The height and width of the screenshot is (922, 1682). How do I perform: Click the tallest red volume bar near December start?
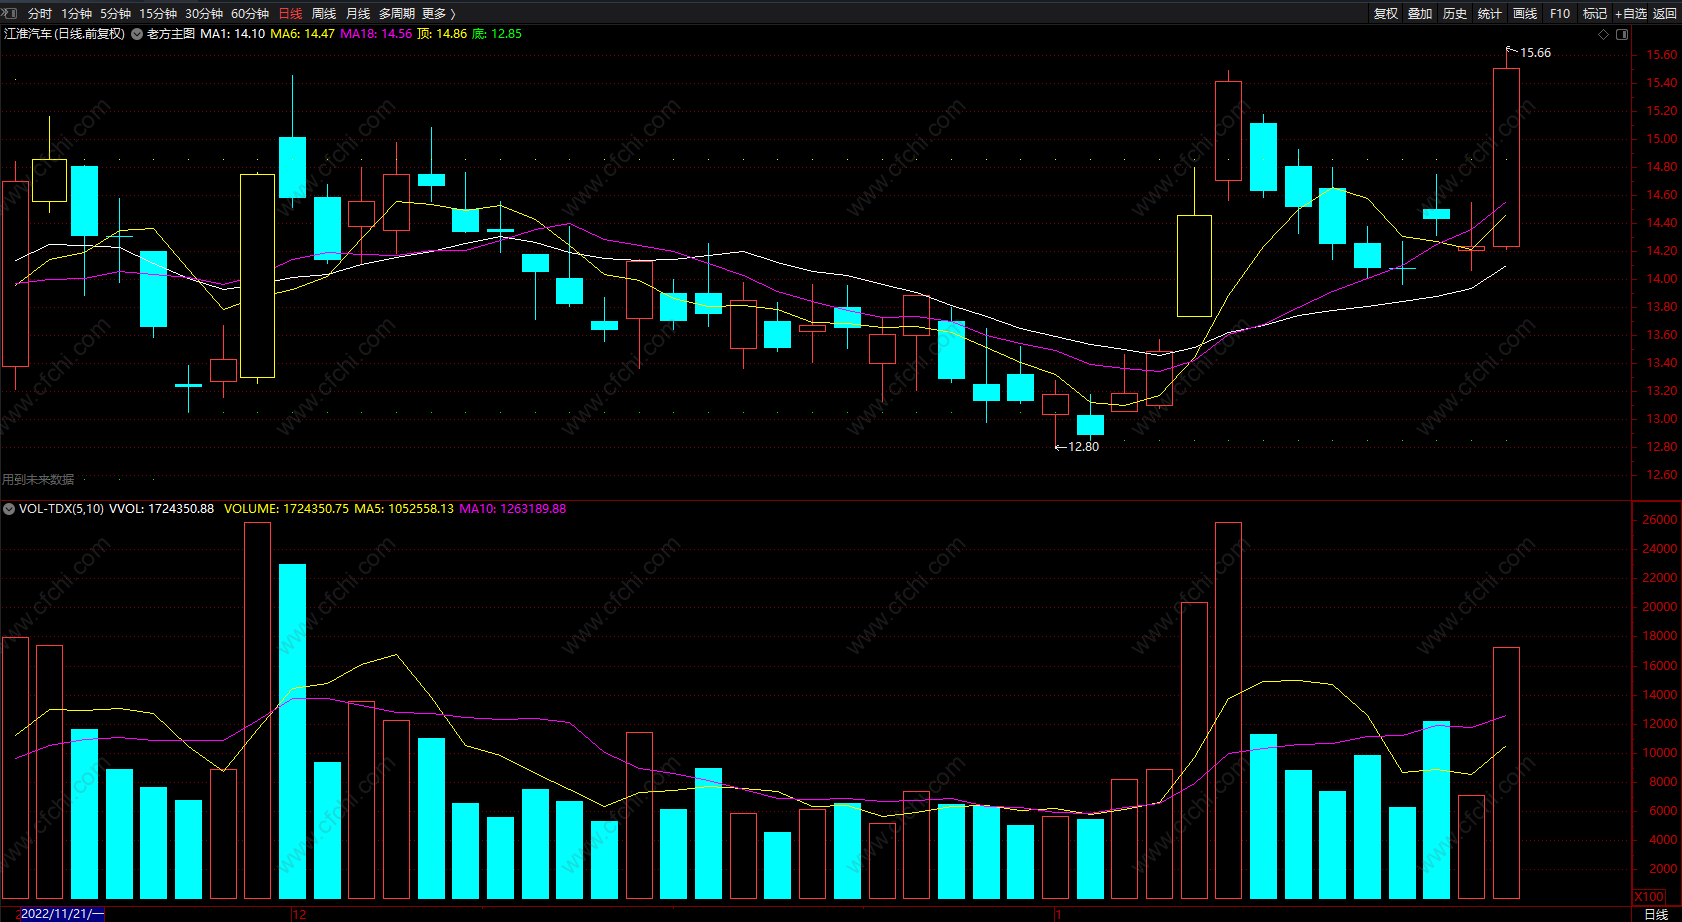[x=257, y=711]
